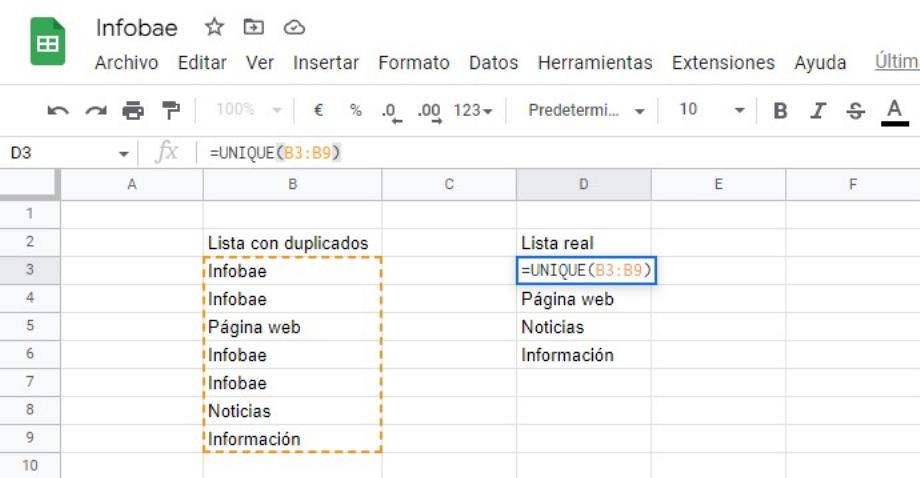Decrease decimal places
Viewport: 920px width, 478px height.
pyautogui.click(x=391, y=111)
